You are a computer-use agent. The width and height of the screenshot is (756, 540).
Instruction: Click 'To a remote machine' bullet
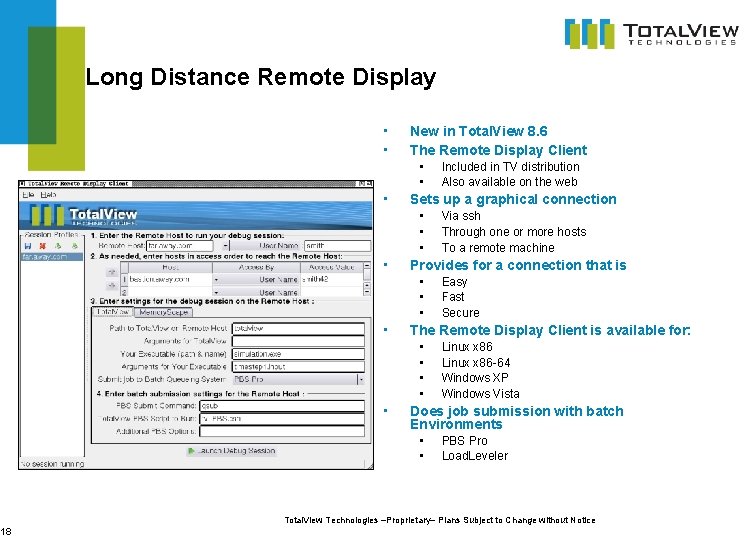(498, 248)
